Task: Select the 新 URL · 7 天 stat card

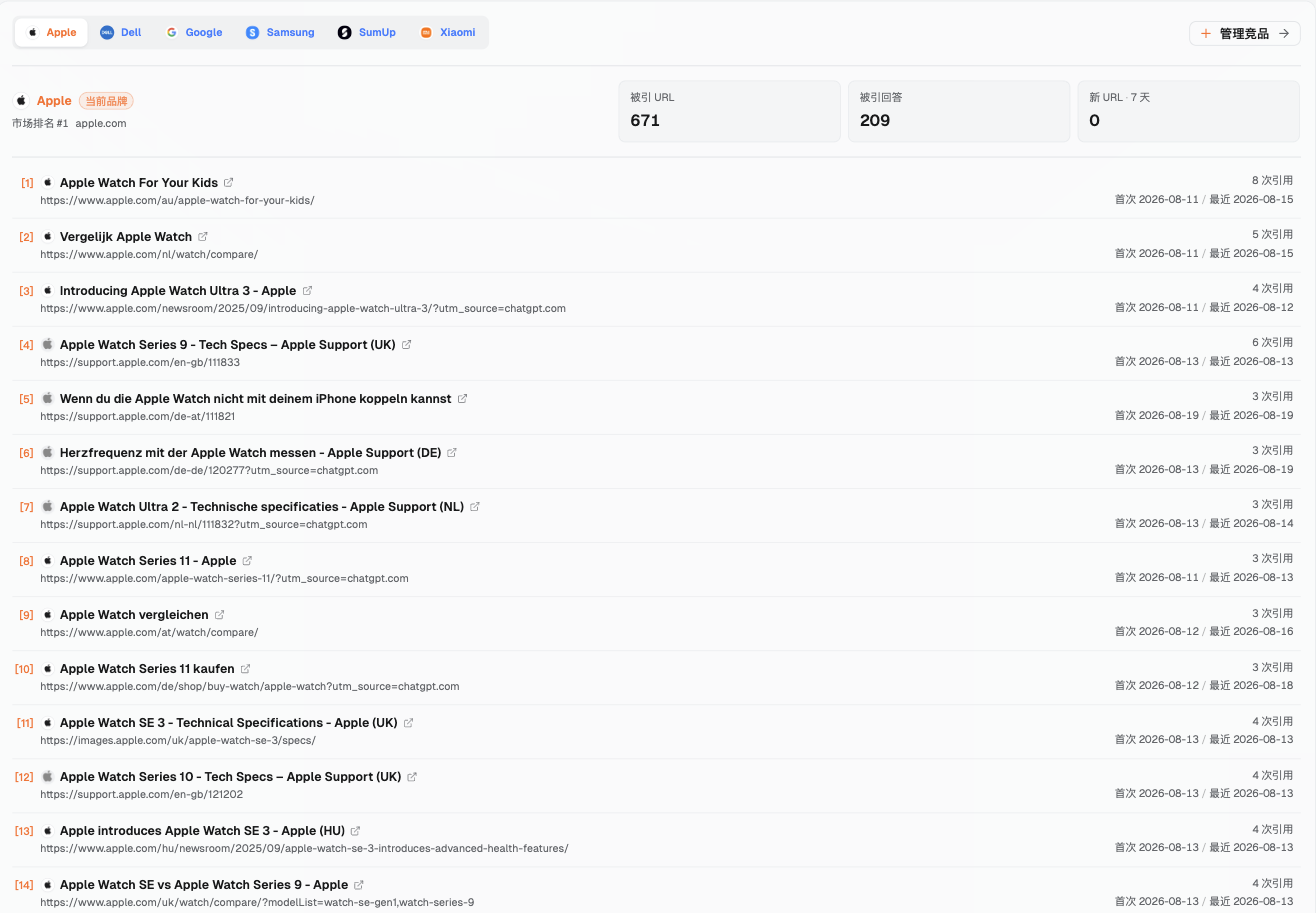Action: 1188,111
